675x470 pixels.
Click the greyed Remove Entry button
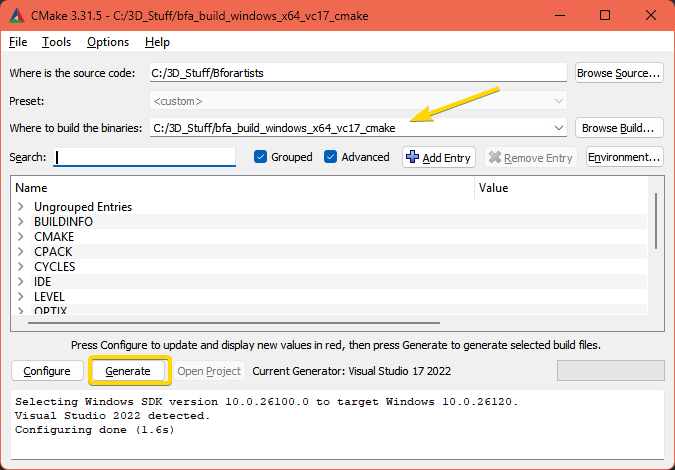pos(531,158)
